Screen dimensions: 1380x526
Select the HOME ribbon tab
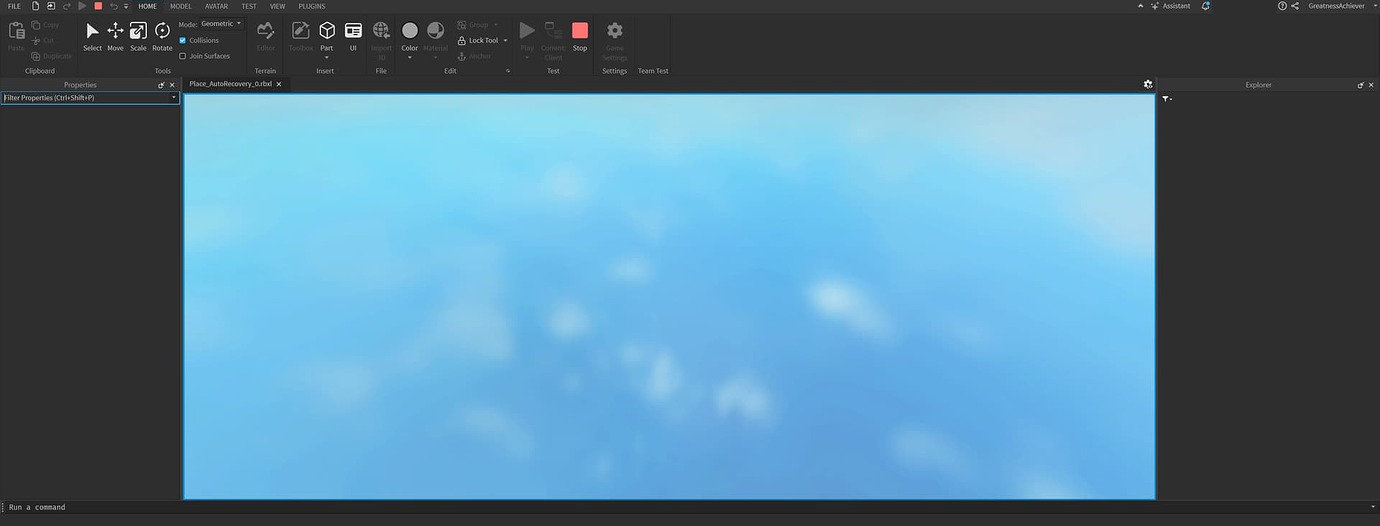[x=147, y=6]
